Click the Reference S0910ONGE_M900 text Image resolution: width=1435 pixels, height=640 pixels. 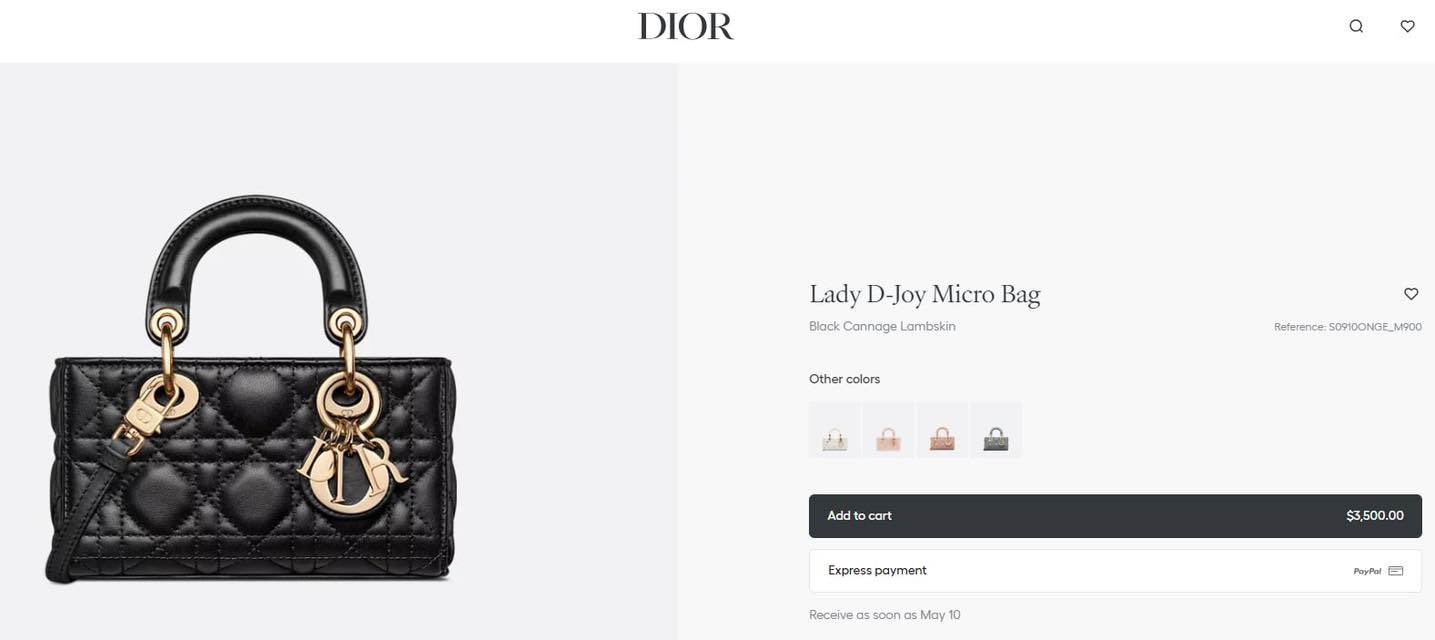point(1348,327)
